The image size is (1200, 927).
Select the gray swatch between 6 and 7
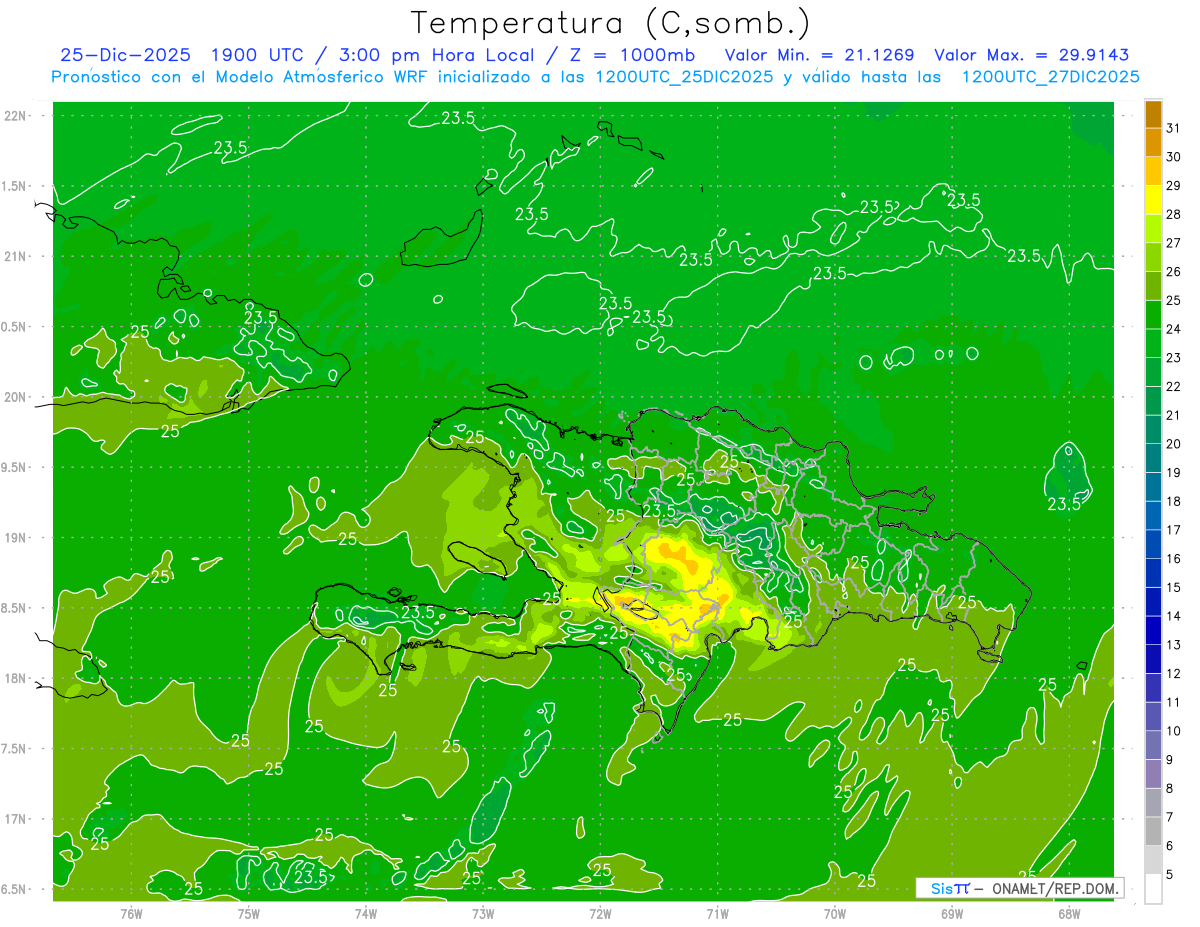click(1153, 831)
